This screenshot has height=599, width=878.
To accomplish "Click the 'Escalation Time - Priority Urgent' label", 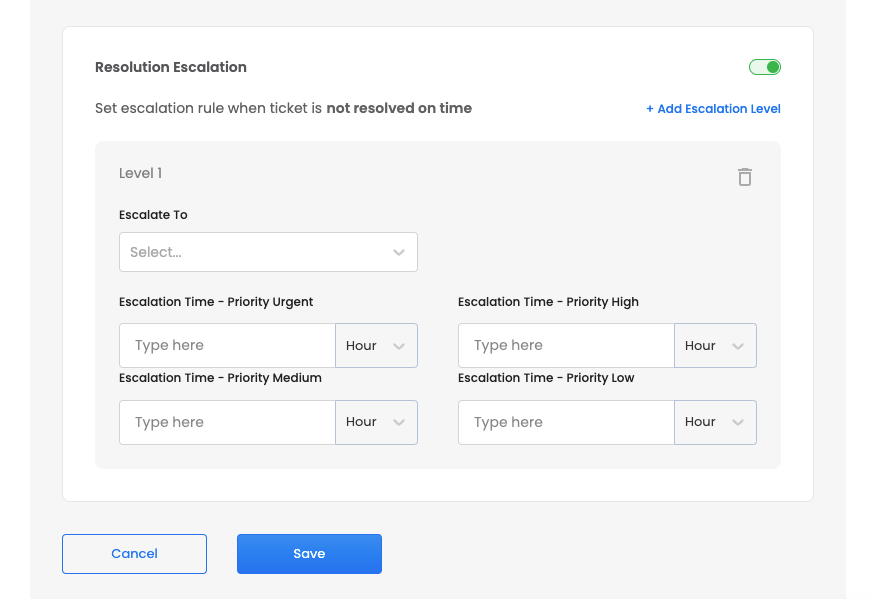I will tap(216, 302).
